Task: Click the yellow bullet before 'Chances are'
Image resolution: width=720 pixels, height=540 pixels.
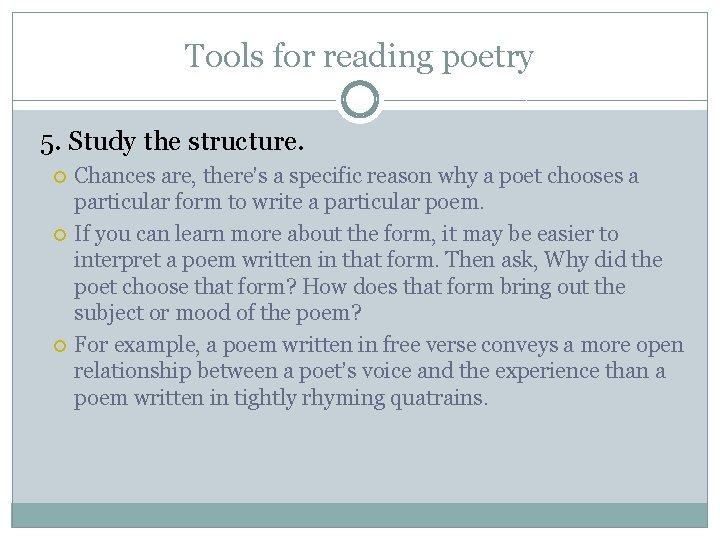Action: [x=60, y=177]
